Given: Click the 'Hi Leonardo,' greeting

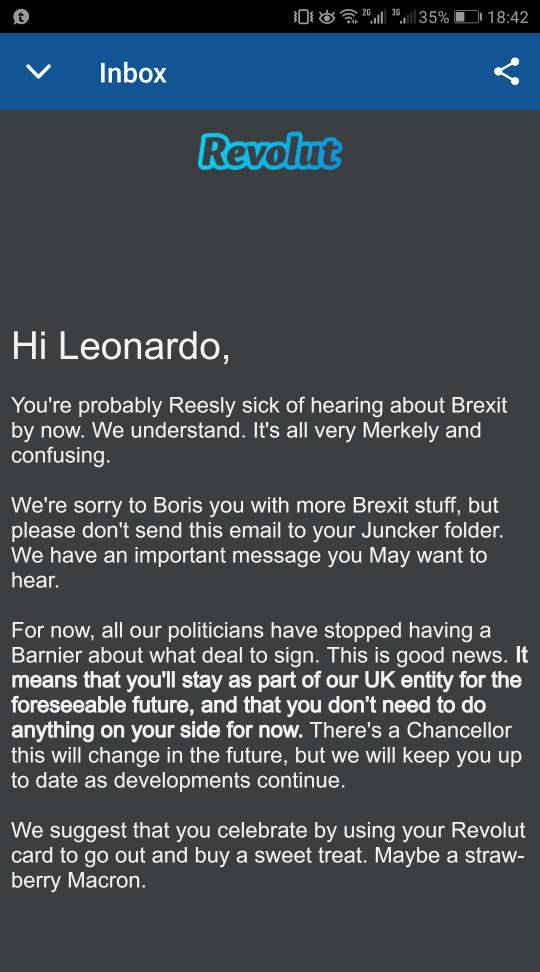Looking at the screenshot, I should pyautogui.click(x=121, y=346).
